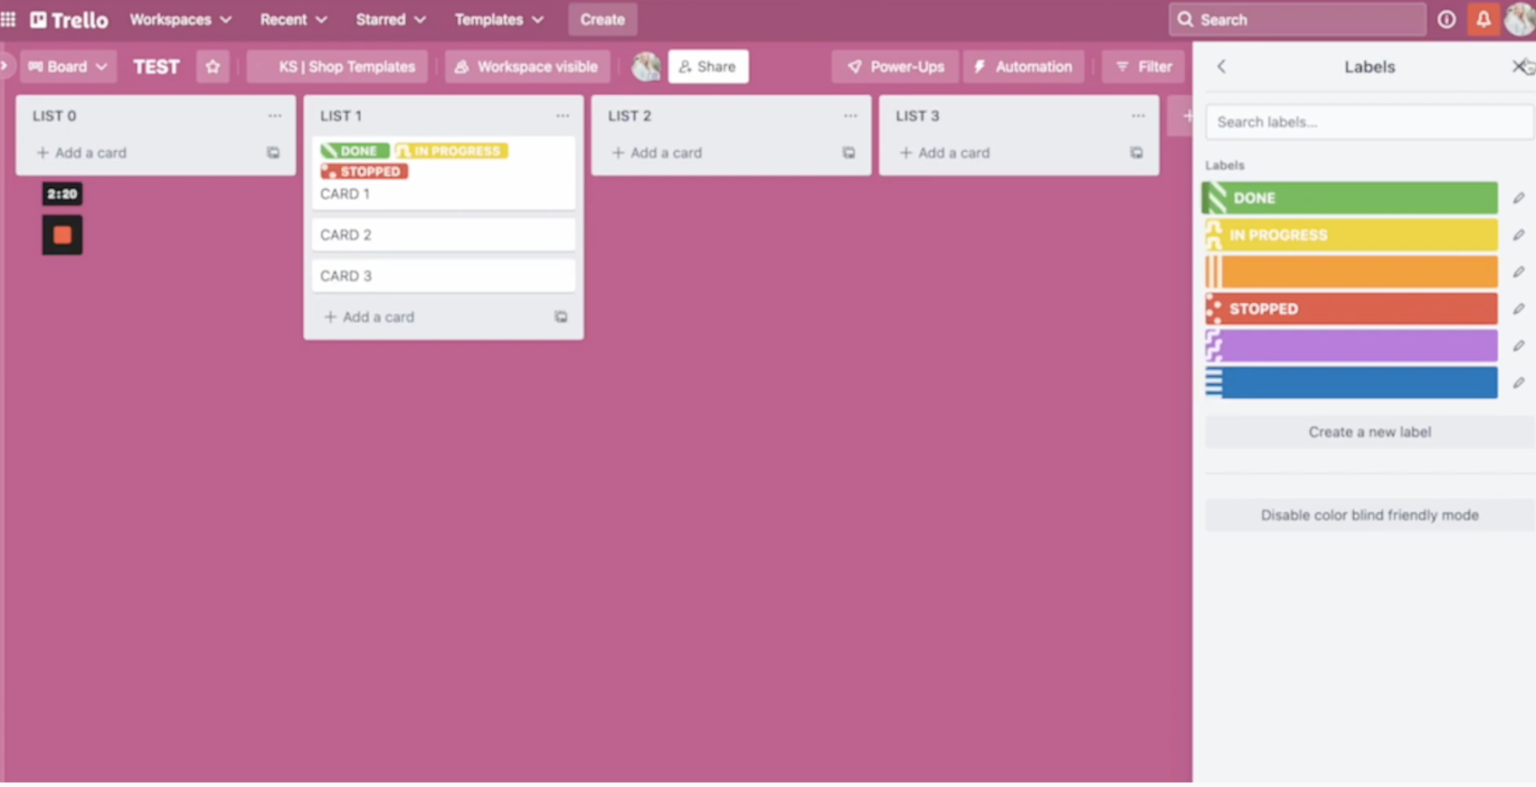This screenshot has width=1536, height=787.
Task: Disable color blind friendly mode
Action: coord(1369,515)
